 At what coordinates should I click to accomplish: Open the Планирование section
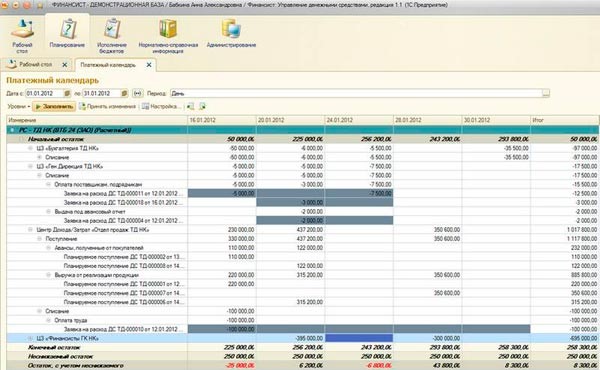[x=67, y=34]
